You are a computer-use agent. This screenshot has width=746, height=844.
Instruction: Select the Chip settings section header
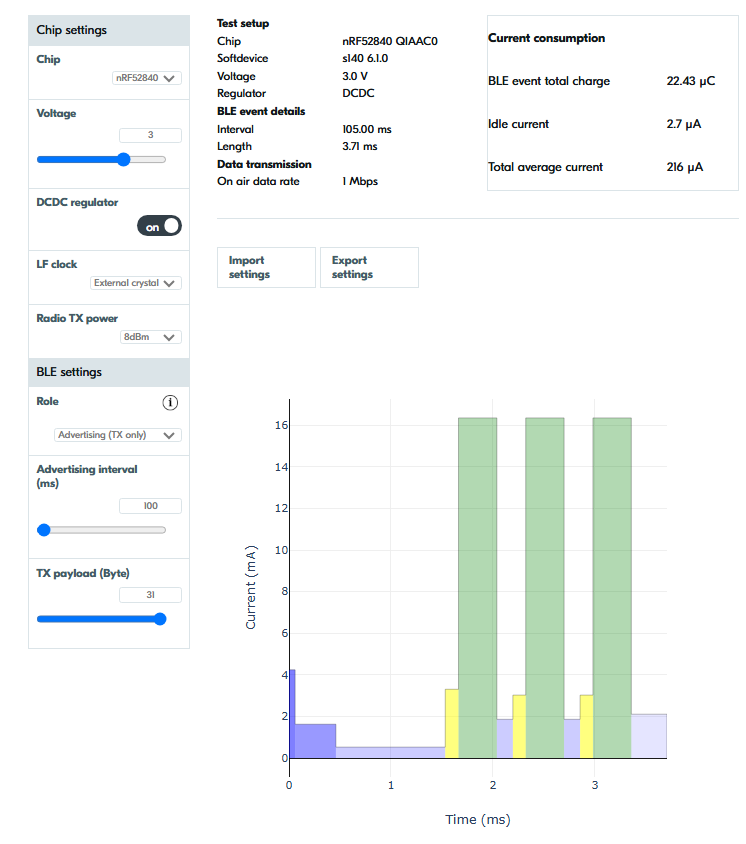[x=109, y=30]
